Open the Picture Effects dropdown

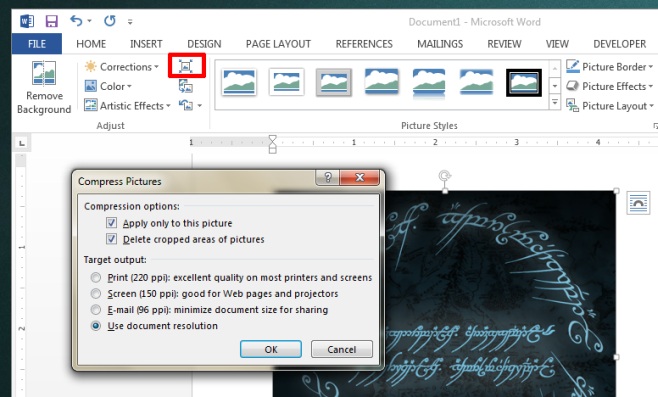click(x=609, y=86)
